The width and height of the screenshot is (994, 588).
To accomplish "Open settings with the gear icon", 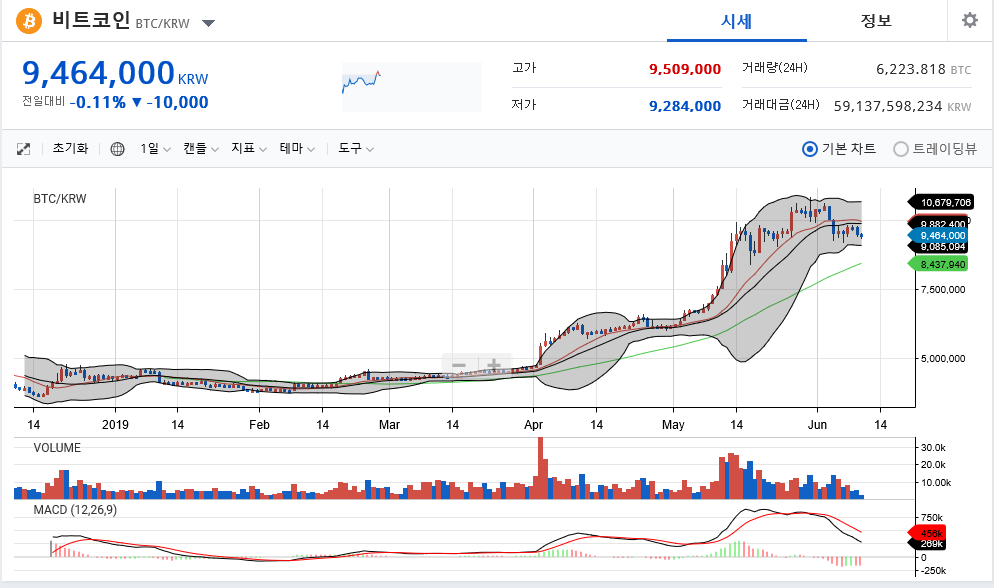I will [970, 20].
